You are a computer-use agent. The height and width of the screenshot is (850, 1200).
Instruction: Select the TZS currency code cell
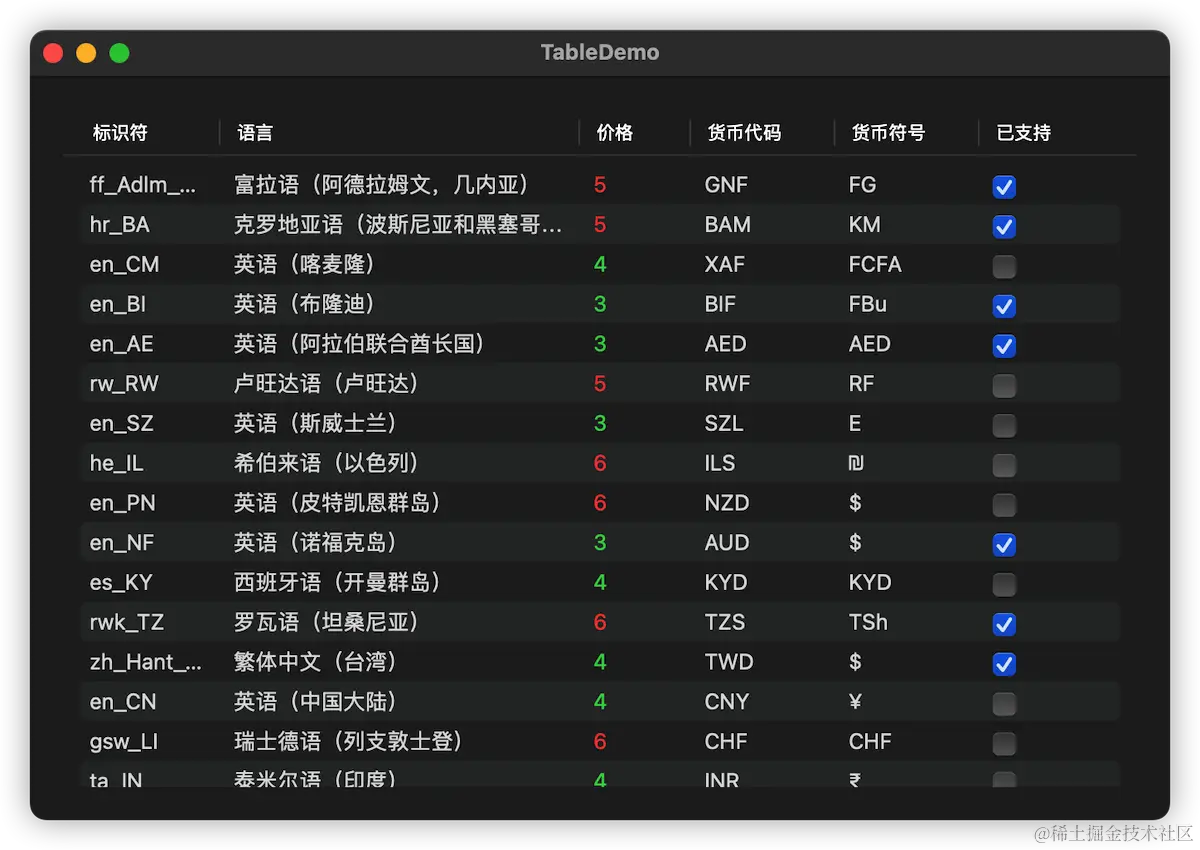725,622
